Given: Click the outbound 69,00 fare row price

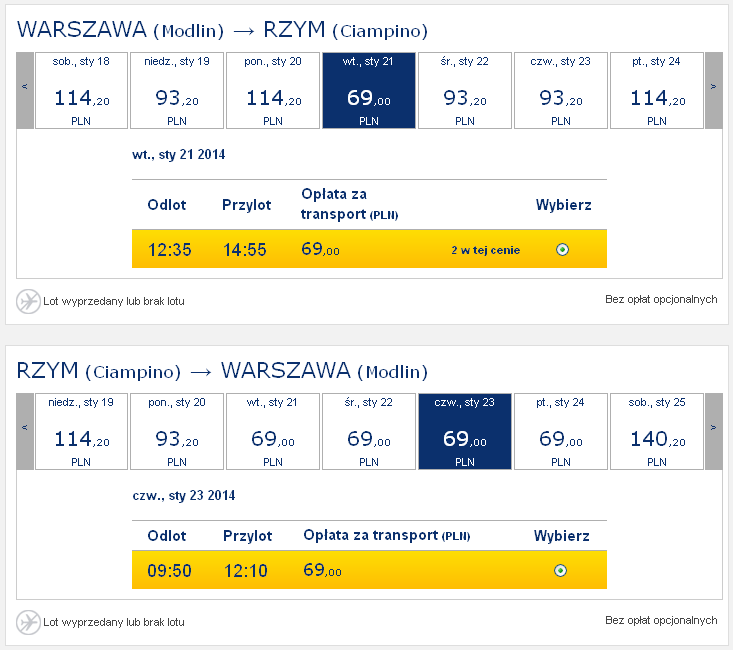Looking at the screenshot, I should tap(320, 249).
